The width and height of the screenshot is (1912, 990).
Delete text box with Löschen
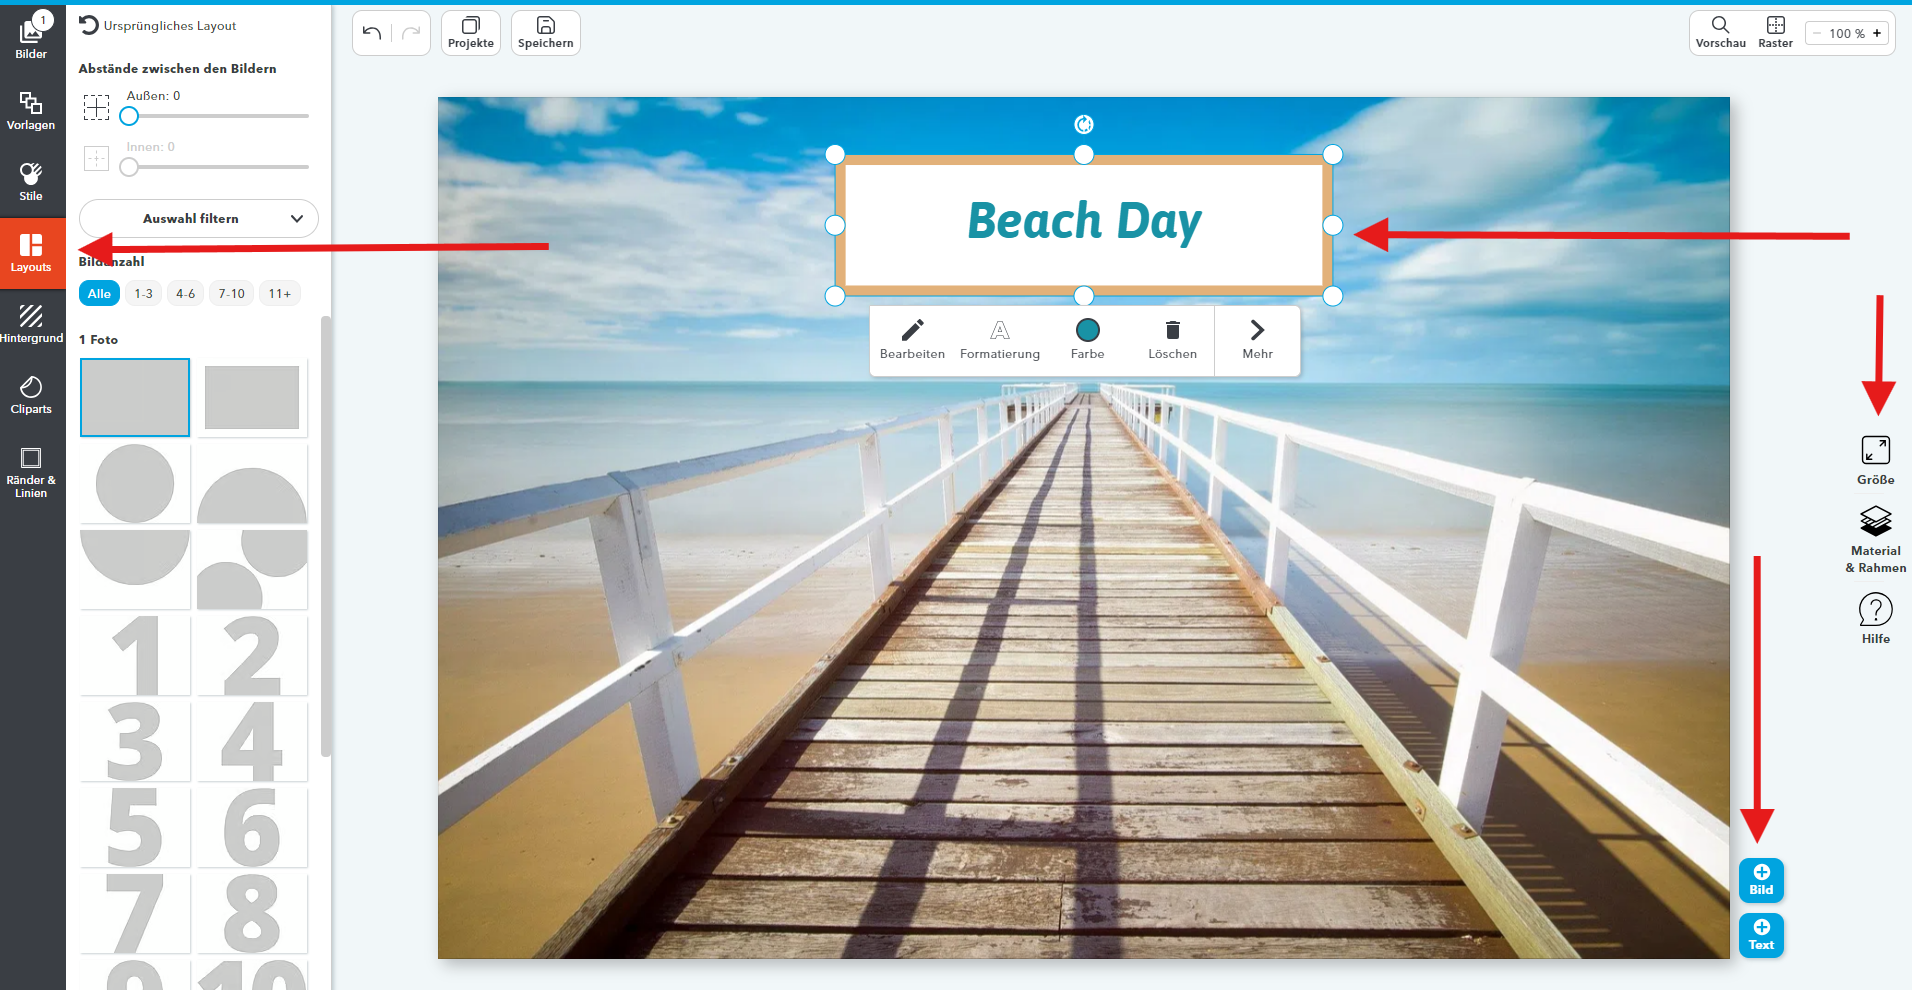coord(1172,340)
